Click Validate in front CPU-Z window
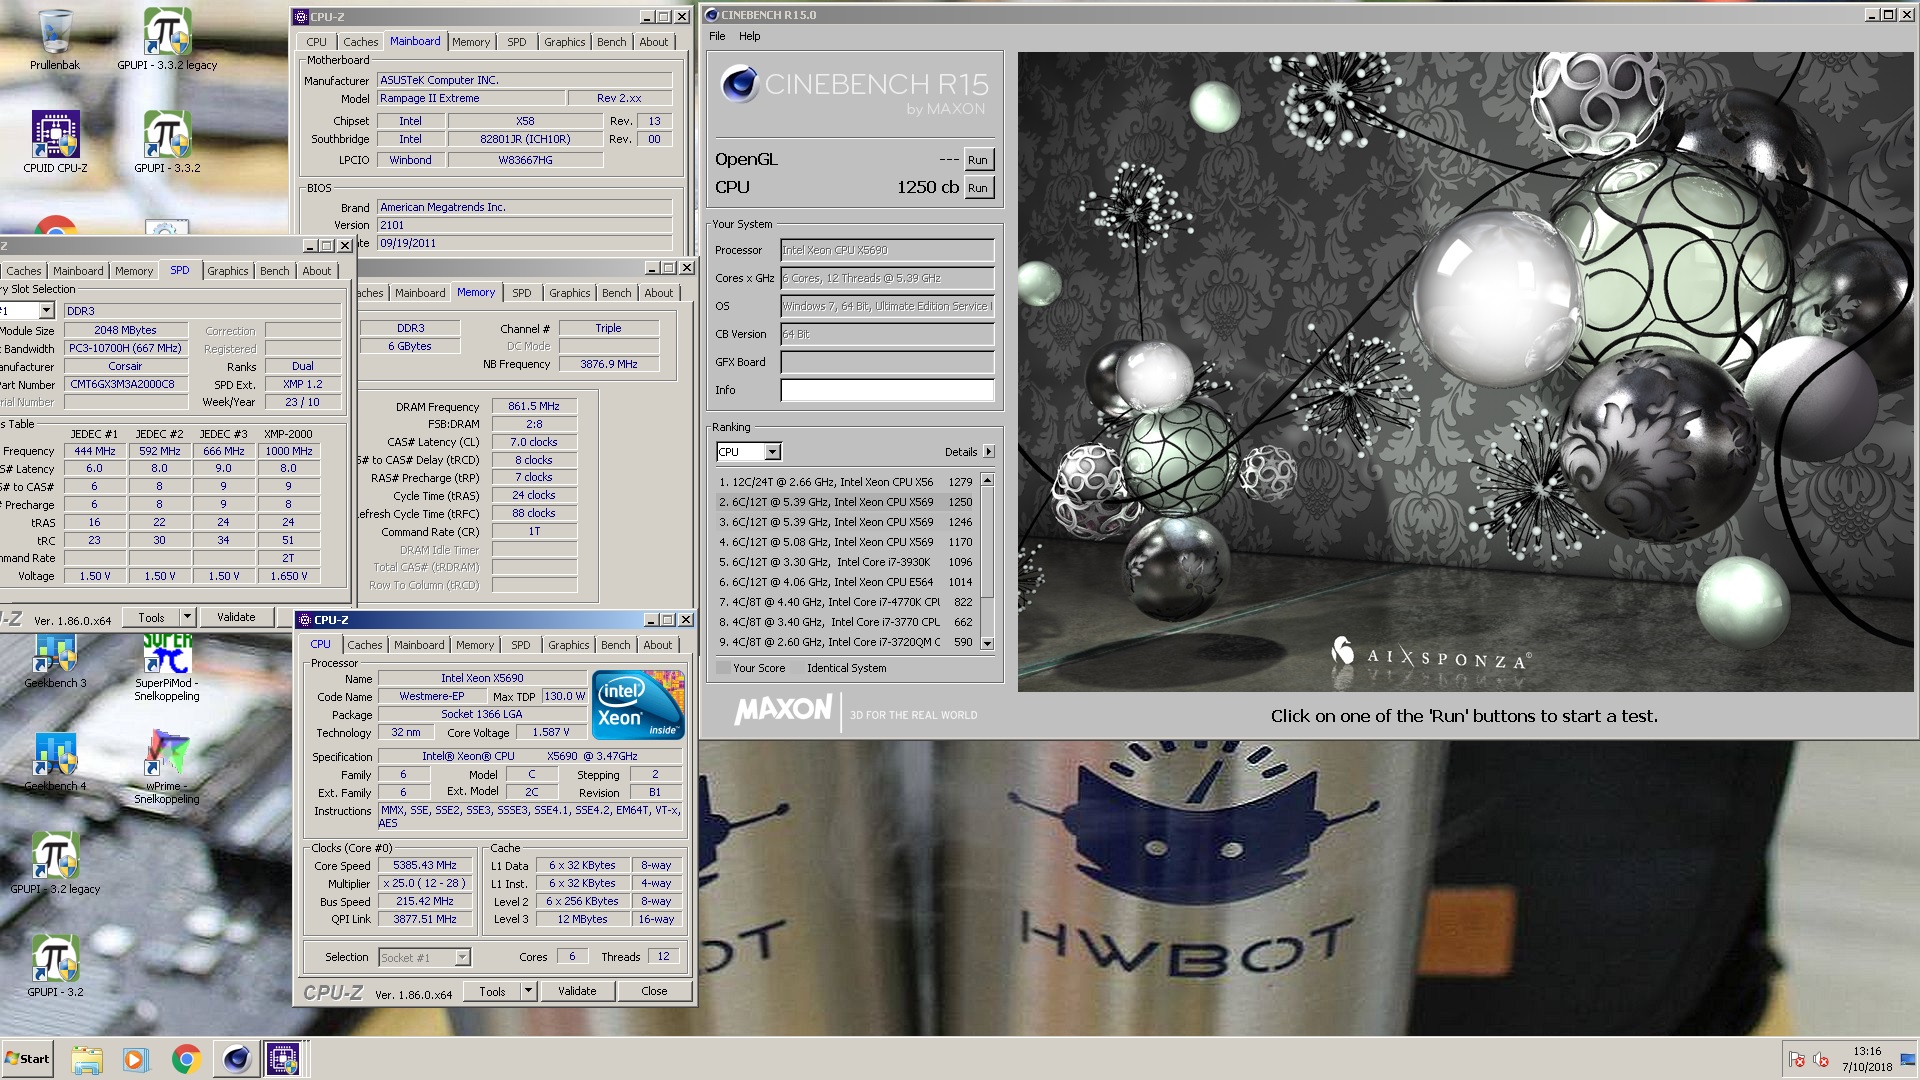This screenshot has height=1080, width=1920. pos(577,991)
